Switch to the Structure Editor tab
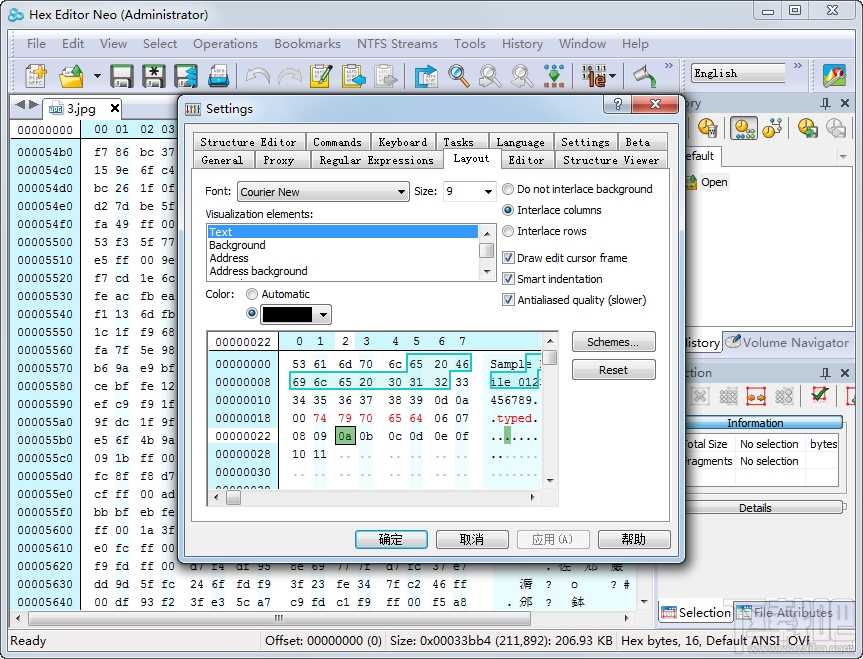Viewport: 863px width, 659px height. coord(248,142)
